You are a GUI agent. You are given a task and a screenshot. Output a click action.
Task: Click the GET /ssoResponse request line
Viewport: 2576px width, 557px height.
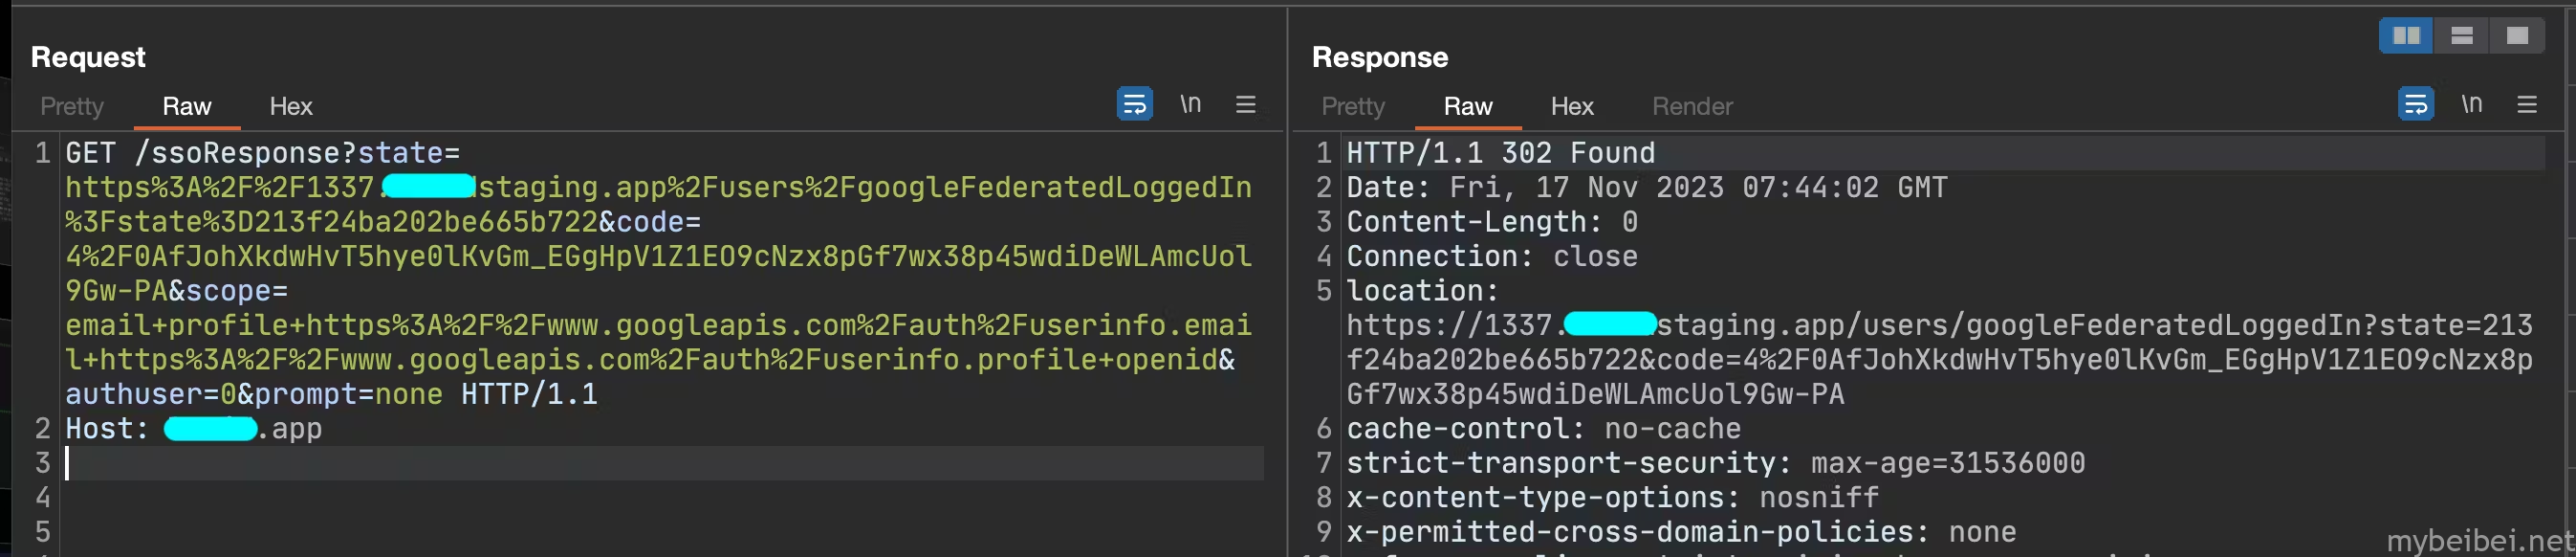(x=263, y=153)
